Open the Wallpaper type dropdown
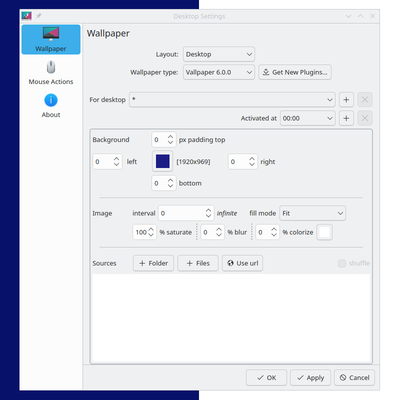The image size is (400, 400). coord(219,72)
